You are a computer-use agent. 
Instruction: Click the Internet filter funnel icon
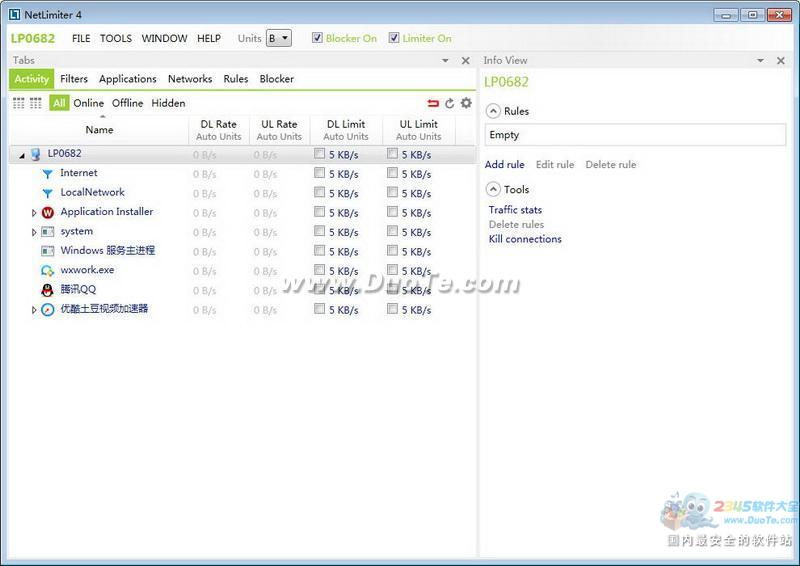47,174
